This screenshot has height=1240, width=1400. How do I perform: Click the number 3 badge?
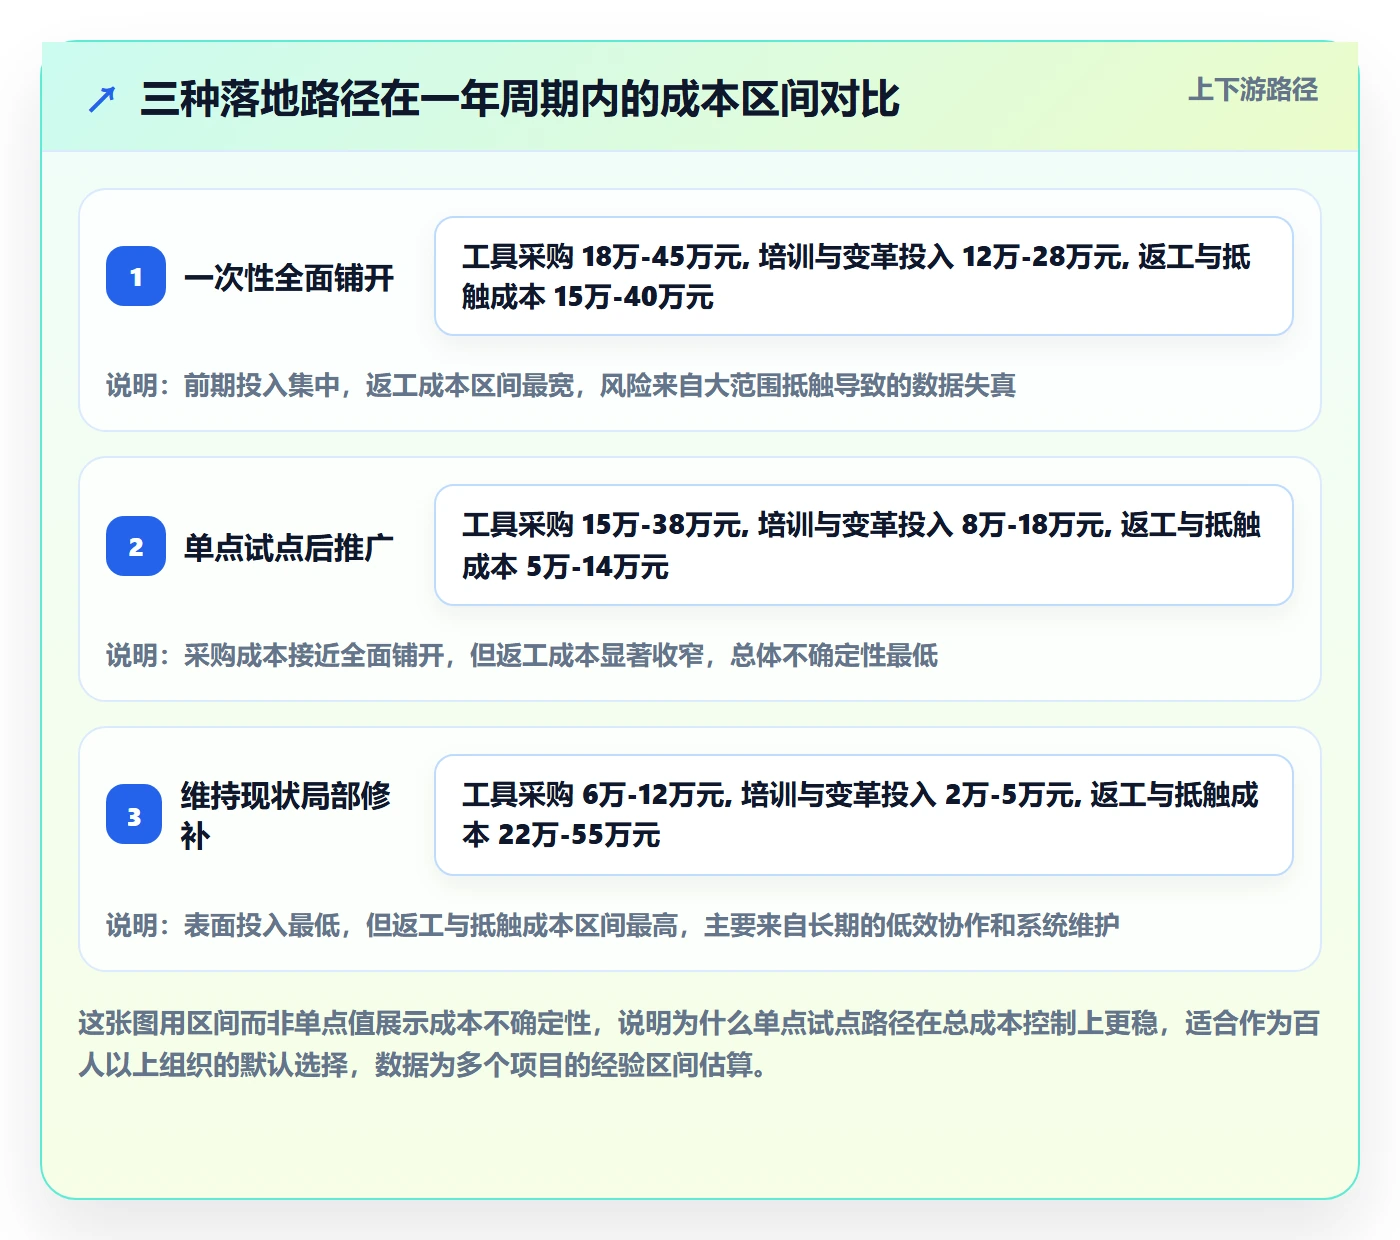point(134,815)
